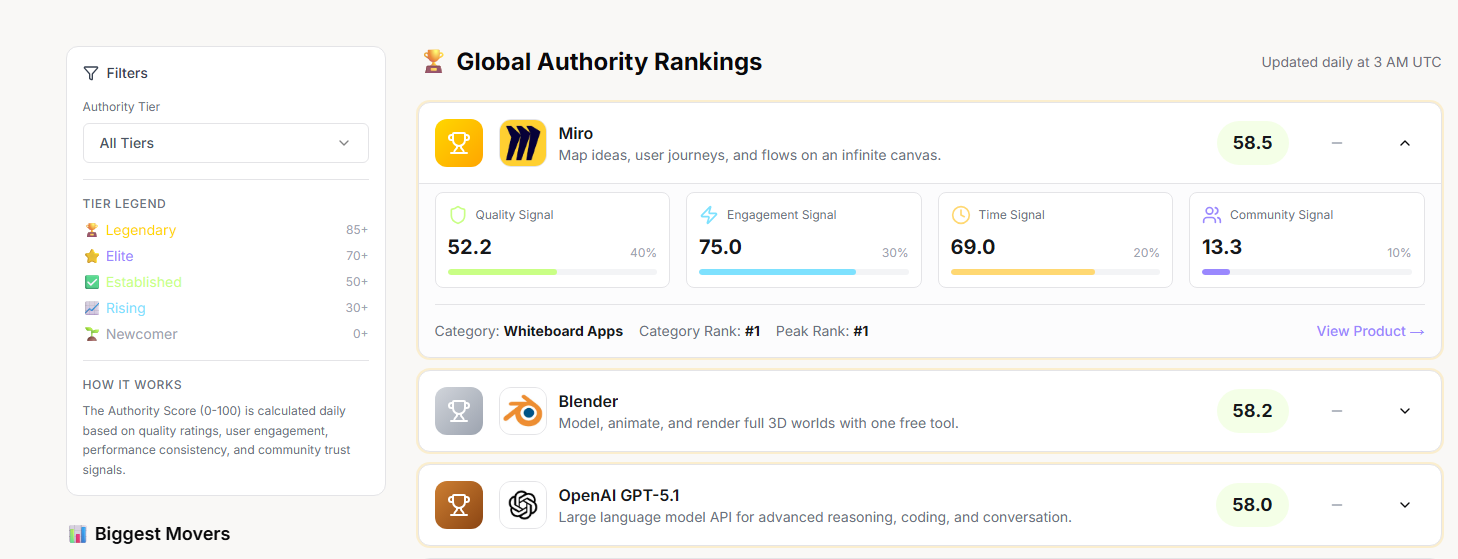Follow the View Product link

click(1369, 331)
